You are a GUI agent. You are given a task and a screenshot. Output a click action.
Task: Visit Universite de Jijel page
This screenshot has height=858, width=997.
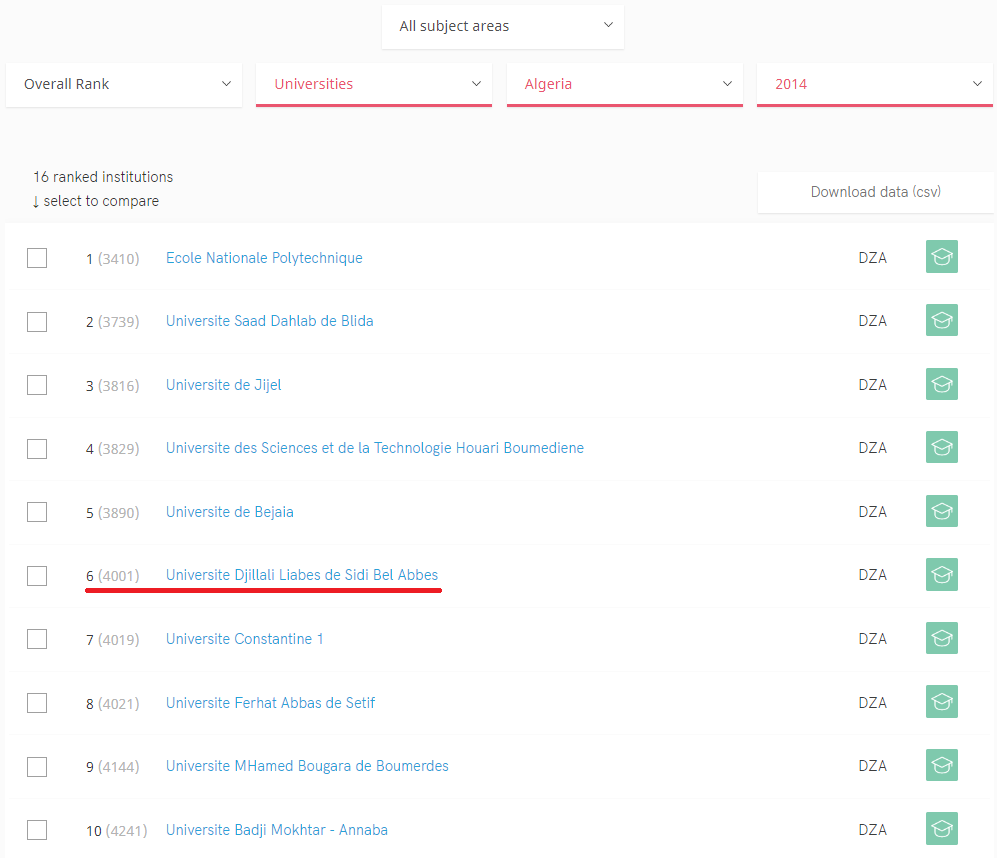(224, 385)
